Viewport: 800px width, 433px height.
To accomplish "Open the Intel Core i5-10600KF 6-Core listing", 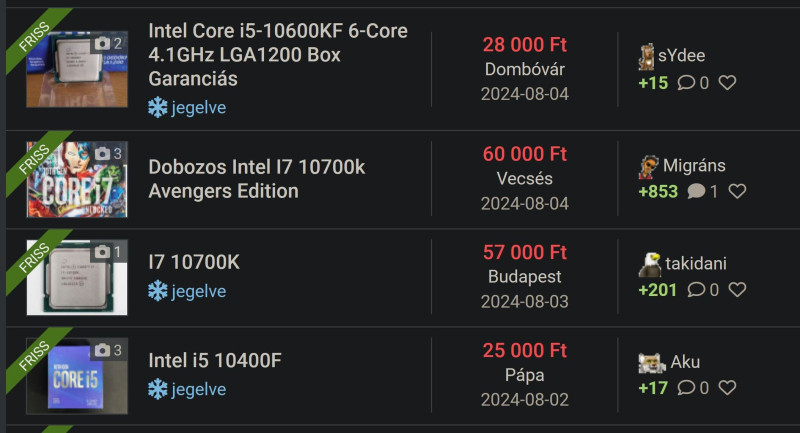I will (278, 55).
